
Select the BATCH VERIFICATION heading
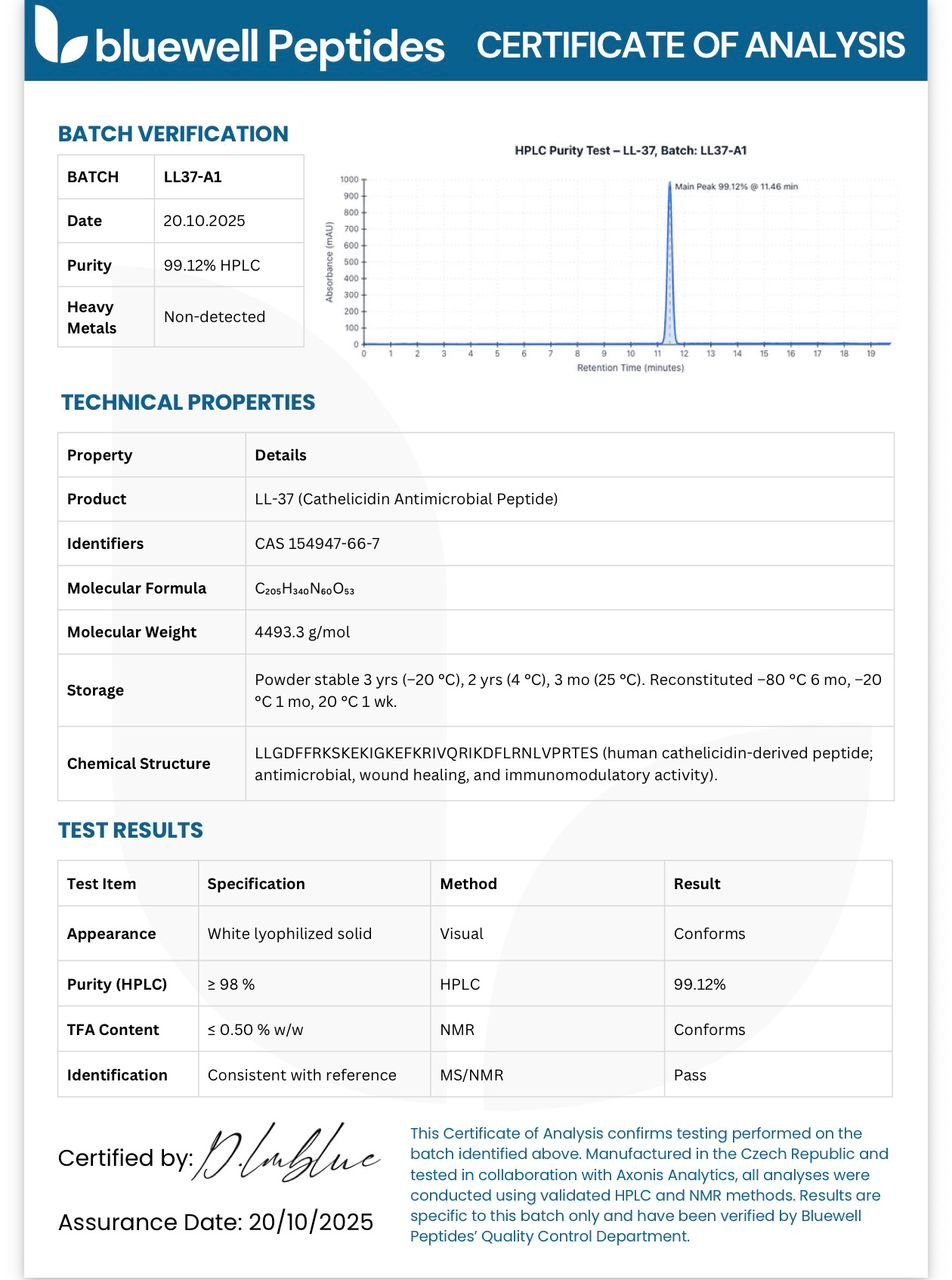click(x=173, y=134)
